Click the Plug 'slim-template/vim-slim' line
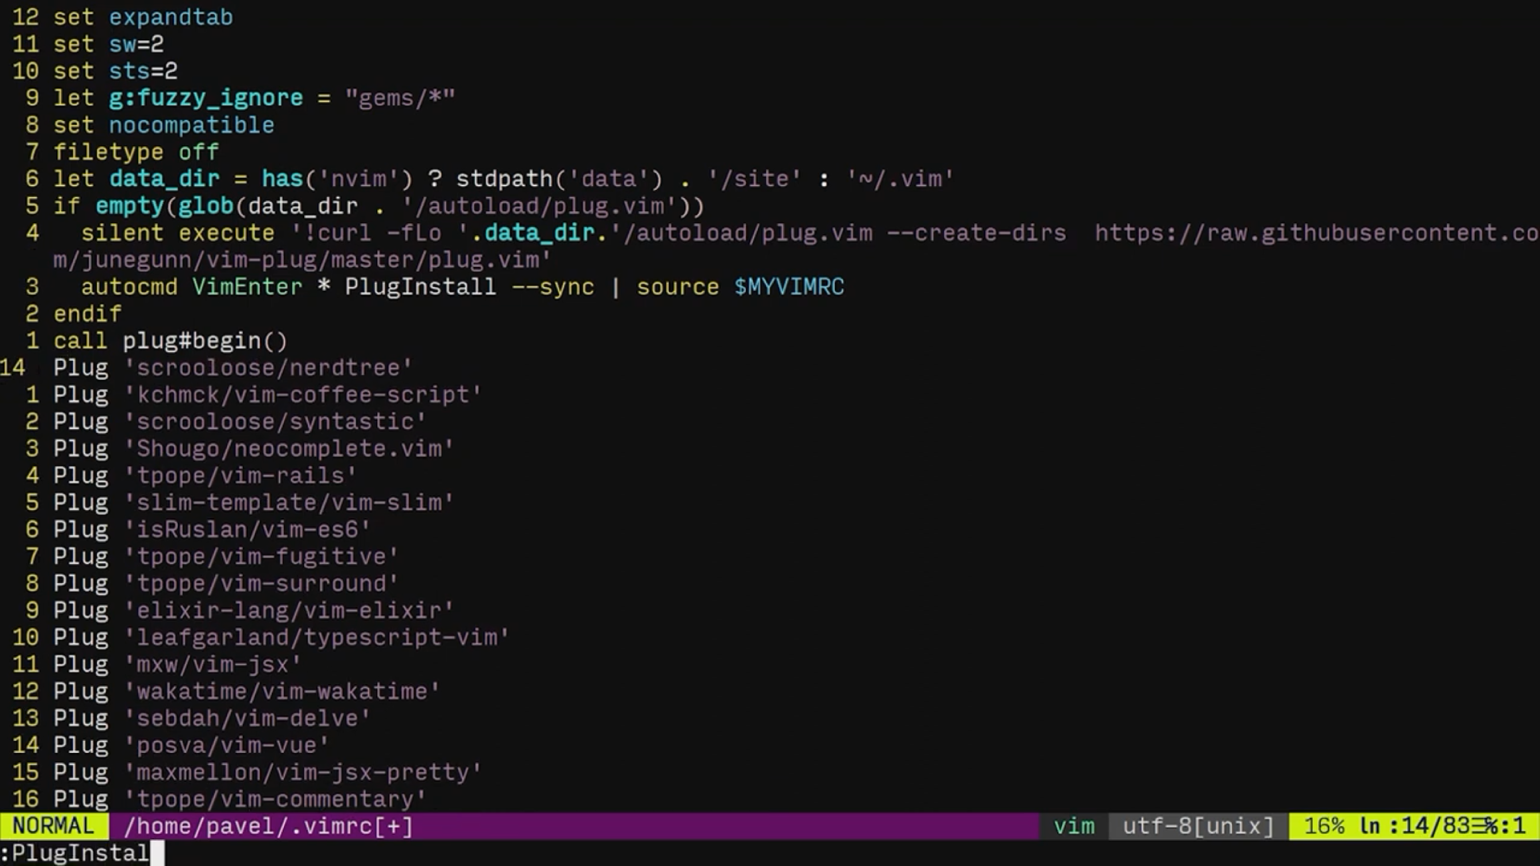1540x866 pixels. pyautogui.click(x=254, y=503)
